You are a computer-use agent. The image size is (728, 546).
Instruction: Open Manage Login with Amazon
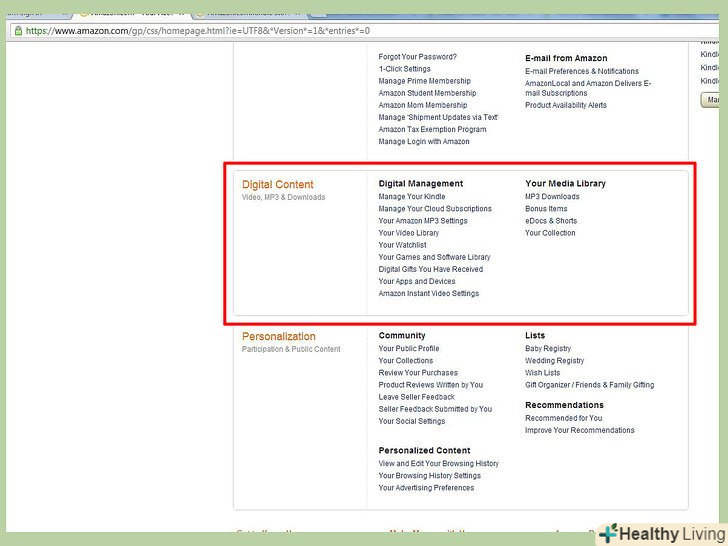(424, 141)
